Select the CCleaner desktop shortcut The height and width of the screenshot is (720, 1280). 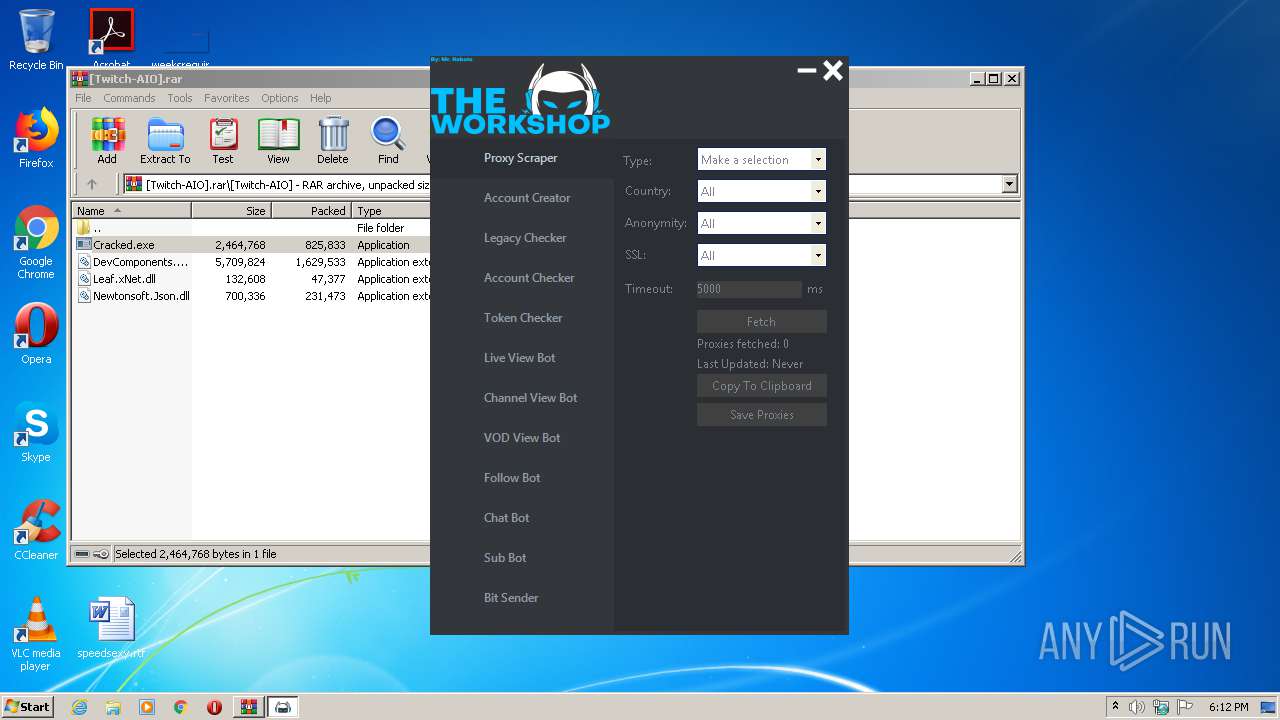point(36,530)
